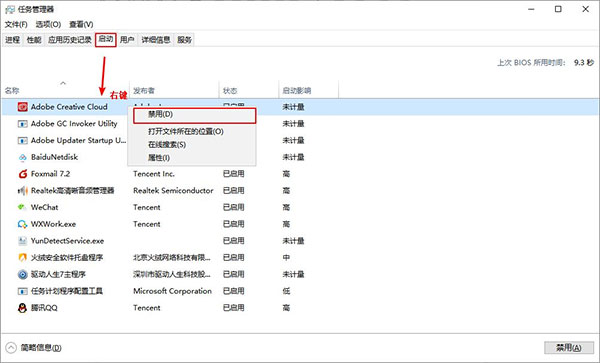Switch to the 应用历史记录 tab
The height and width of the screenshot is (363, 600).
click(70, 39)
